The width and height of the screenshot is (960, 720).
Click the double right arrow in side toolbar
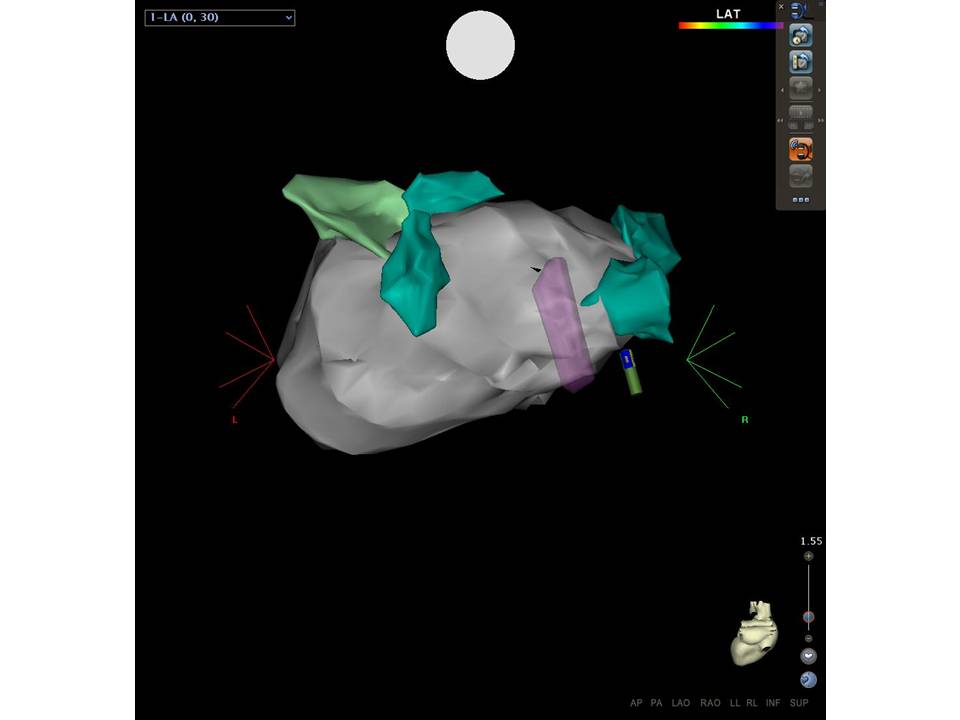[x=820, y=120]
